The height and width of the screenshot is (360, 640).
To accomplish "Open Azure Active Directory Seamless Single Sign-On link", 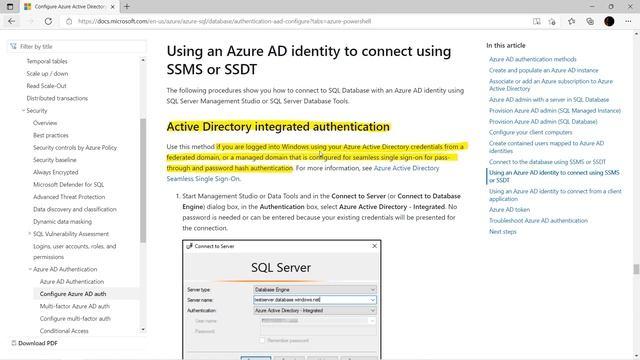I will tap(303, 173).
